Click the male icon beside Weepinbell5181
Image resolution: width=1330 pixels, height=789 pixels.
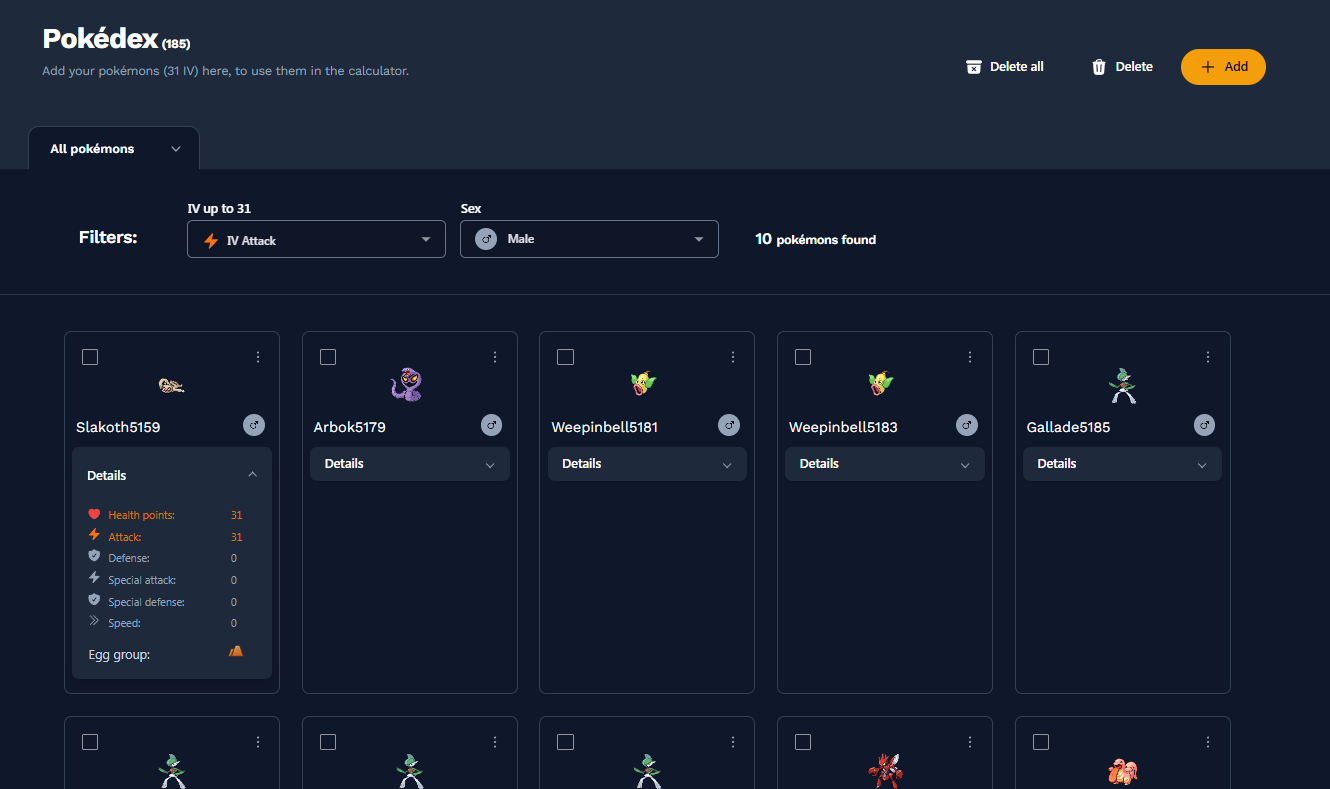pyautogui.click(x=729, y=425)
